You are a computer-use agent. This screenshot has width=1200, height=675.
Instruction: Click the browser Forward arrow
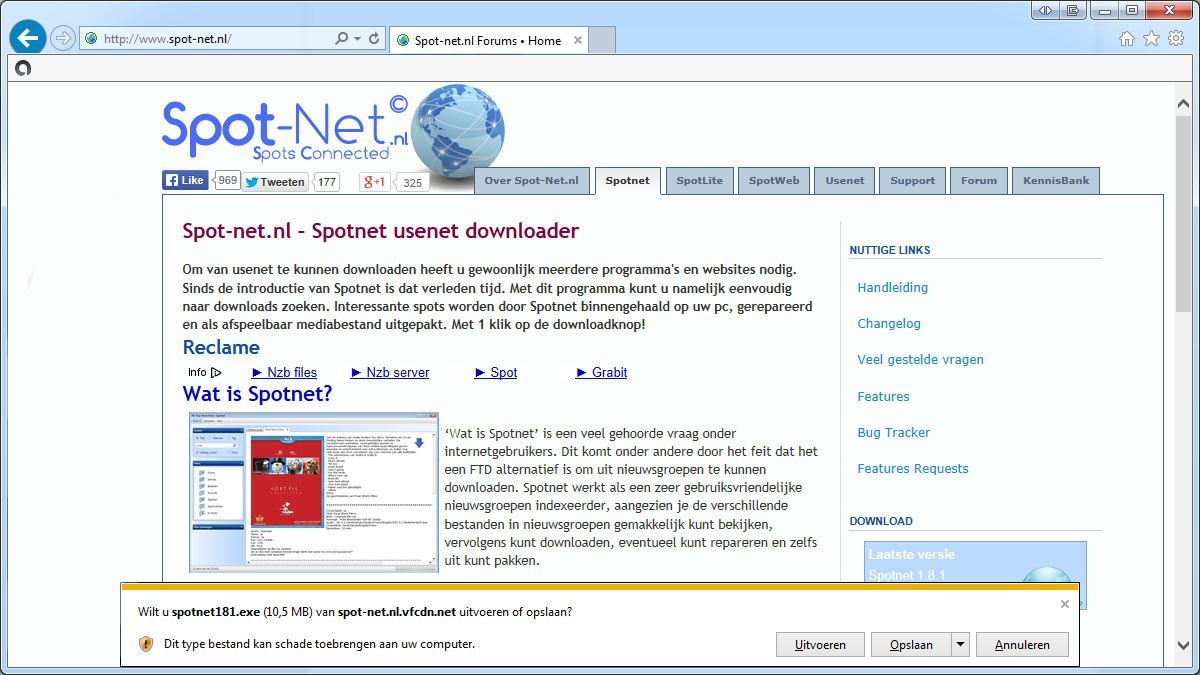[x=63, y=39]
